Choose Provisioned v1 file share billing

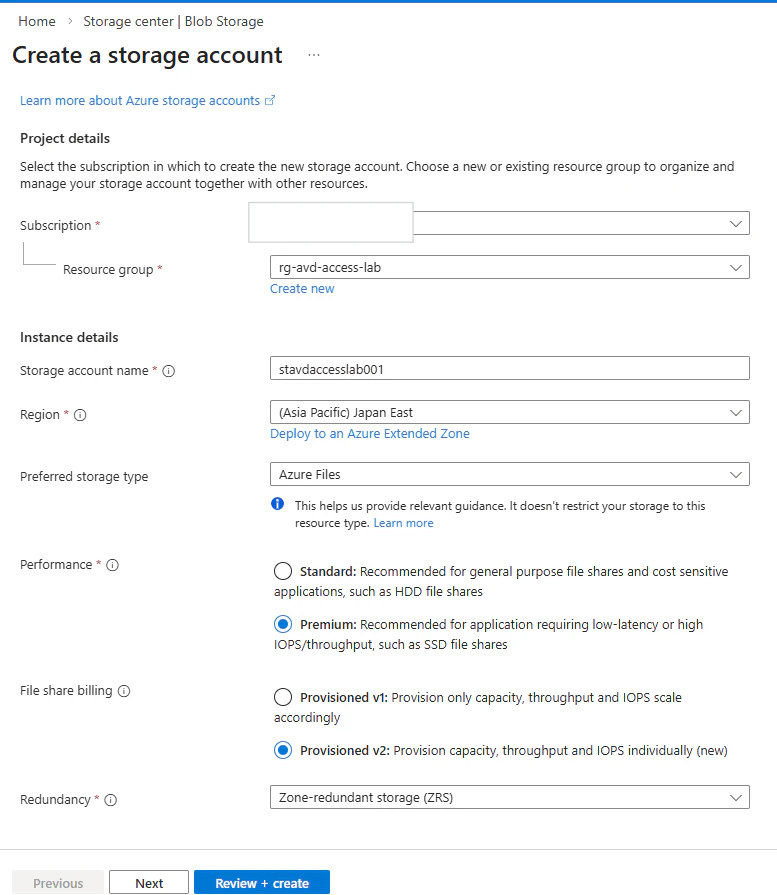pyautogui.click(x=283, y=697)
